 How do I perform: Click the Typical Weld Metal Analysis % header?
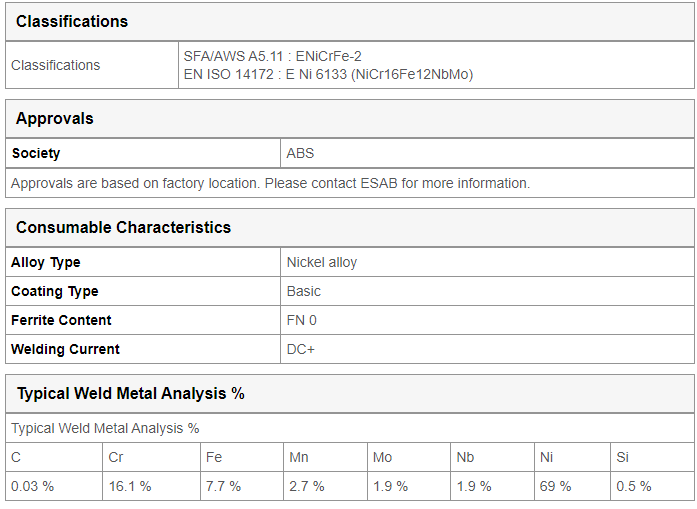[x=131, y=394]
